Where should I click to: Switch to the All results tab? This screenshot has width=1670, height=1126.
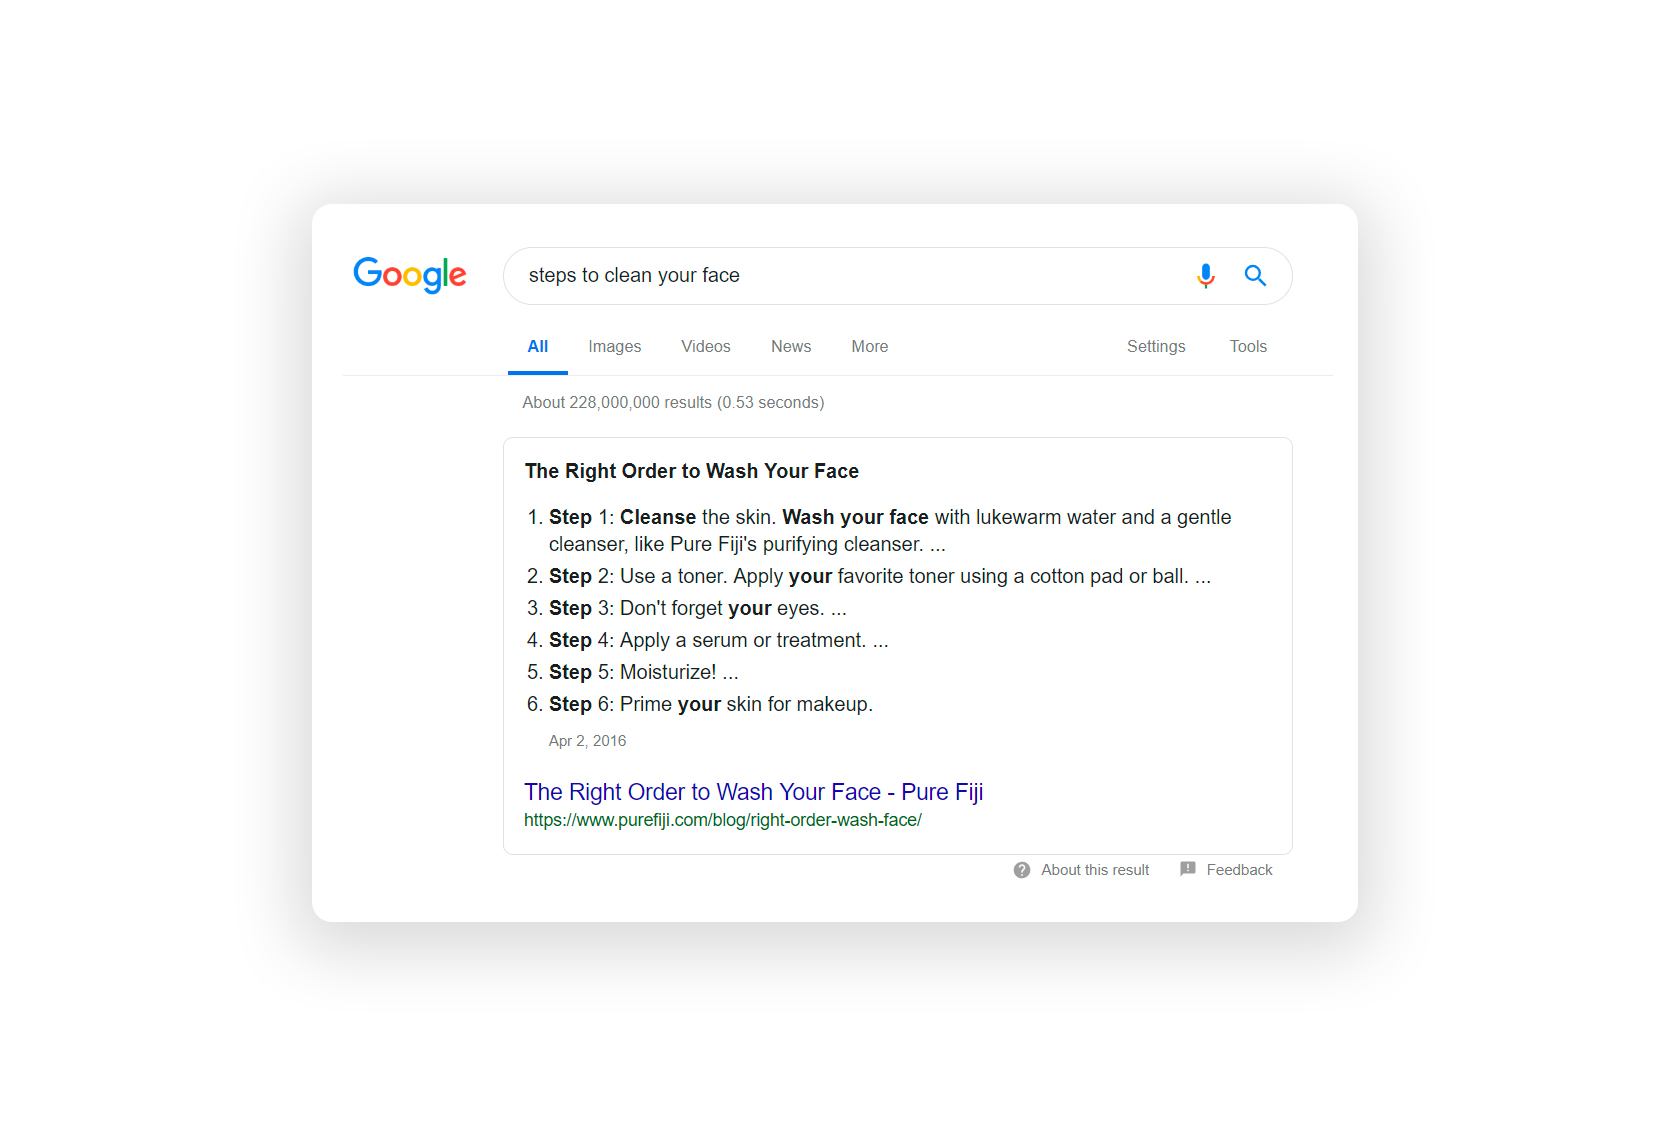point(537,346)
